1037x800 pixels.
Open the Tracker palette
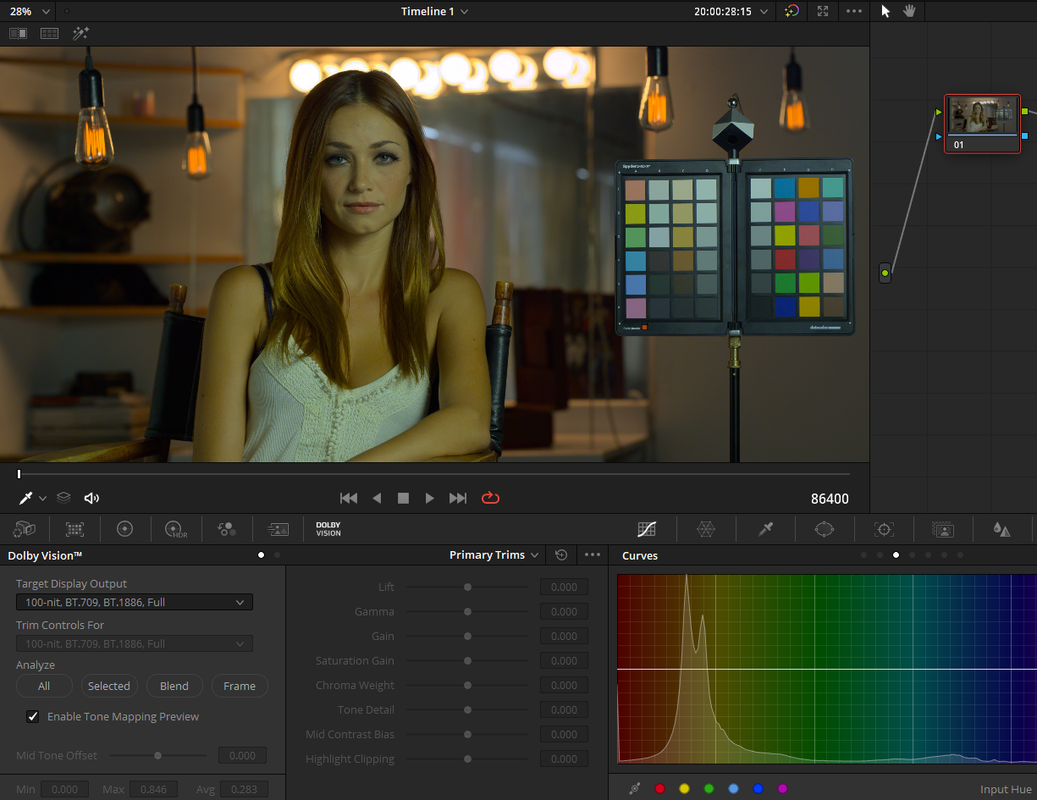tap(884, 529)
